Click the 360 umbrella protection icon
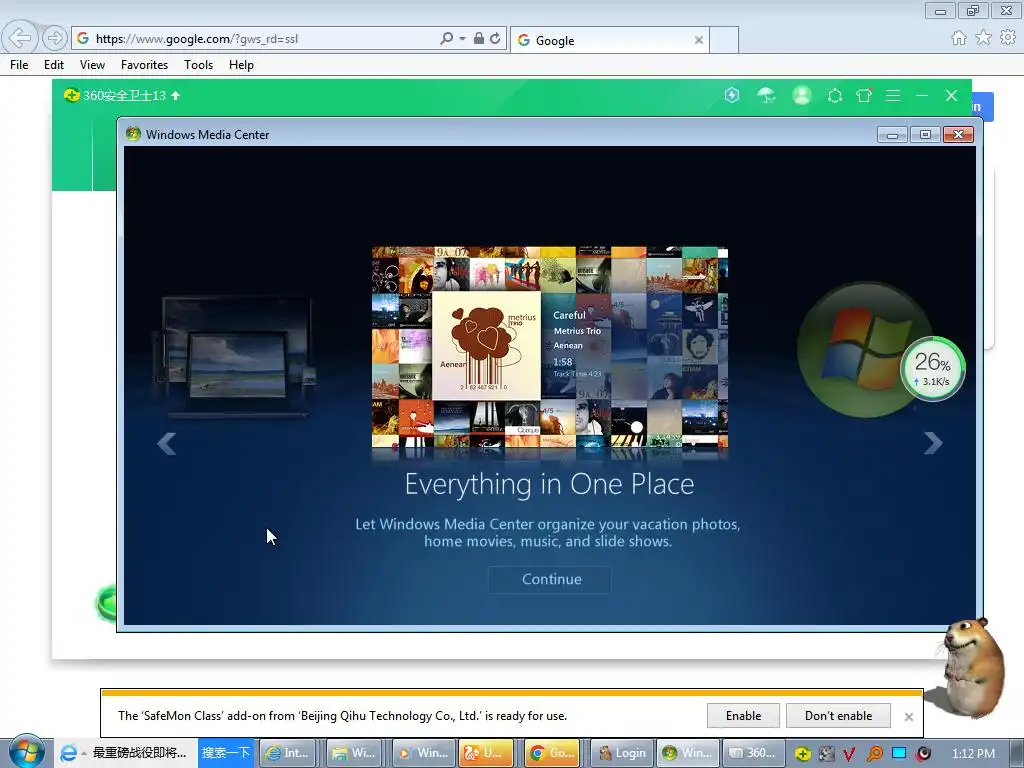 [x=766, y=95]
